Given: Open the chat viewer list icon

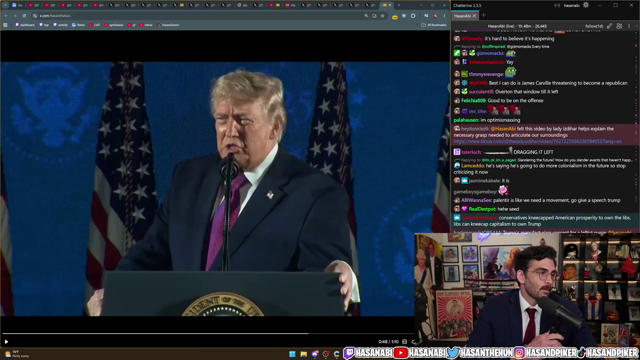Looking at the screenshot, I should (619, 26).
